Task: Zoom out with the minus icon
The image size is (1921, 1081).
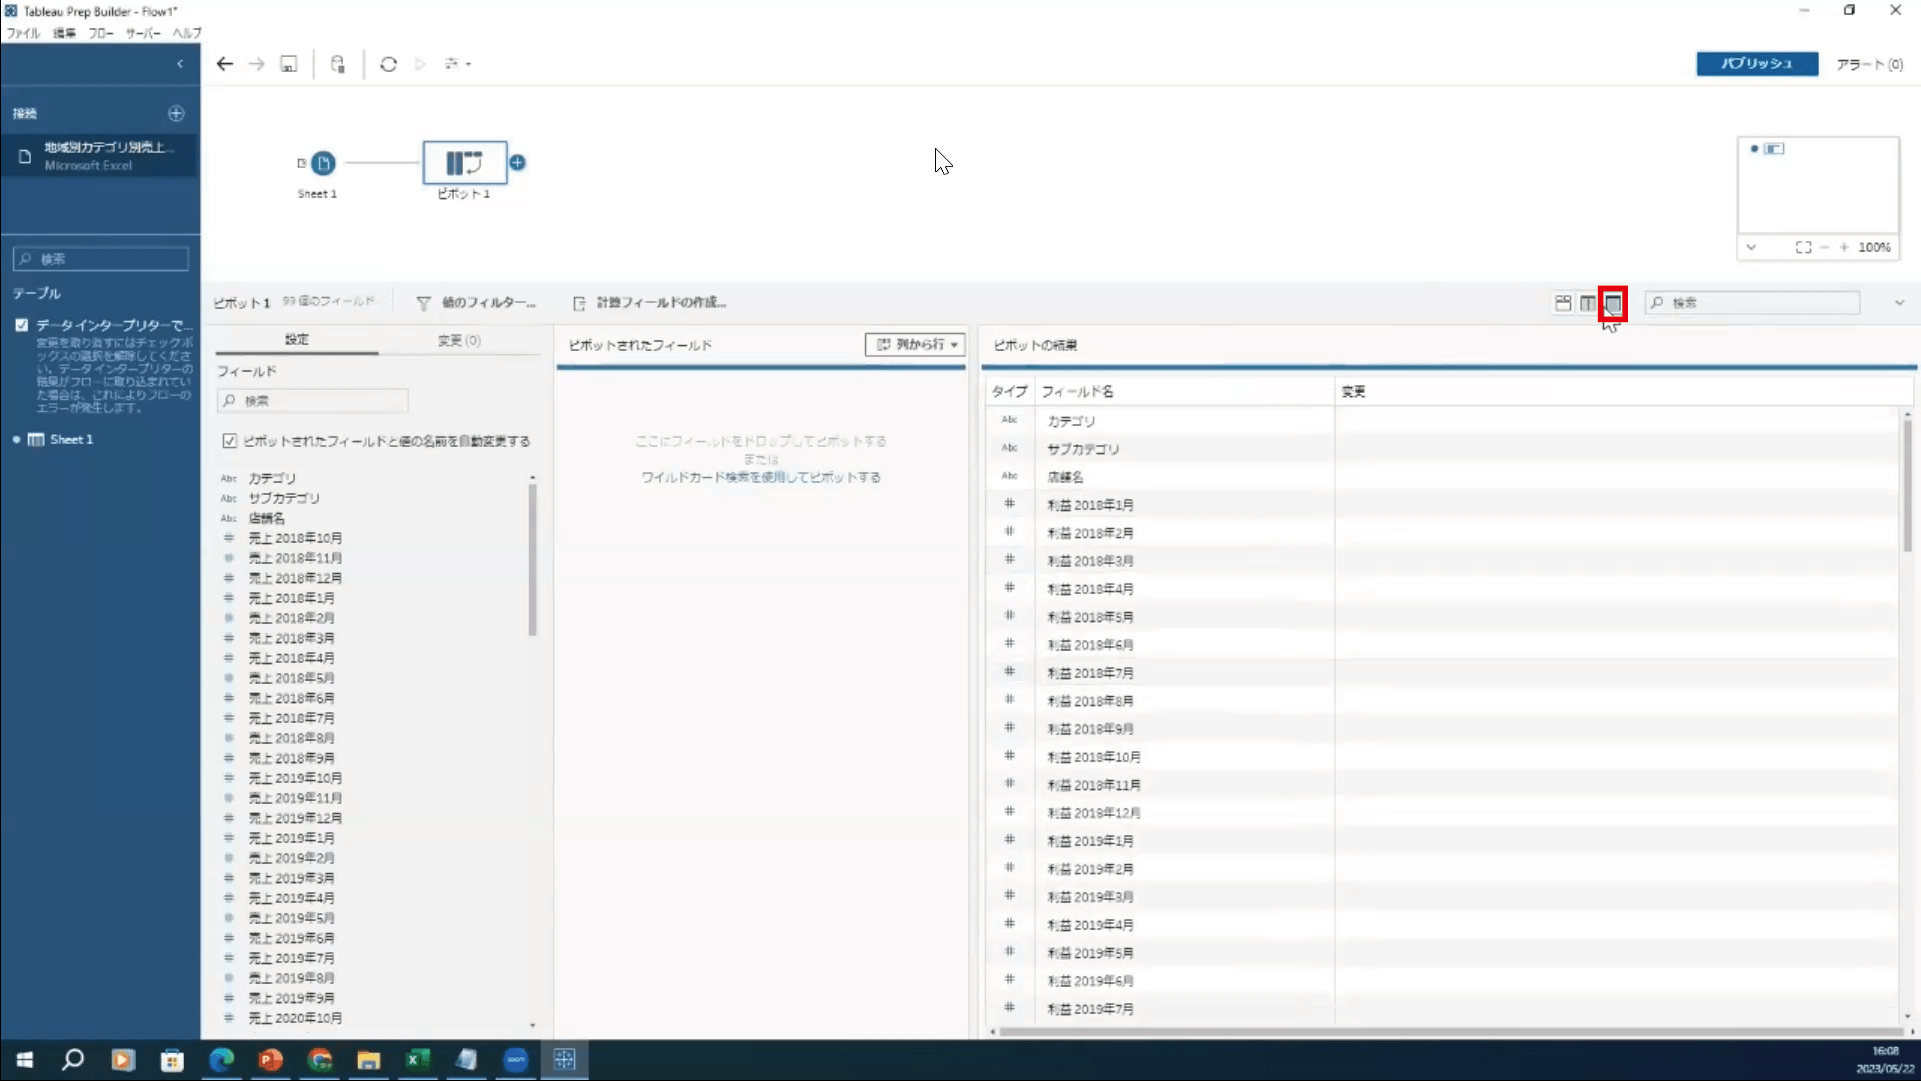Action: tap(1825, 247)
